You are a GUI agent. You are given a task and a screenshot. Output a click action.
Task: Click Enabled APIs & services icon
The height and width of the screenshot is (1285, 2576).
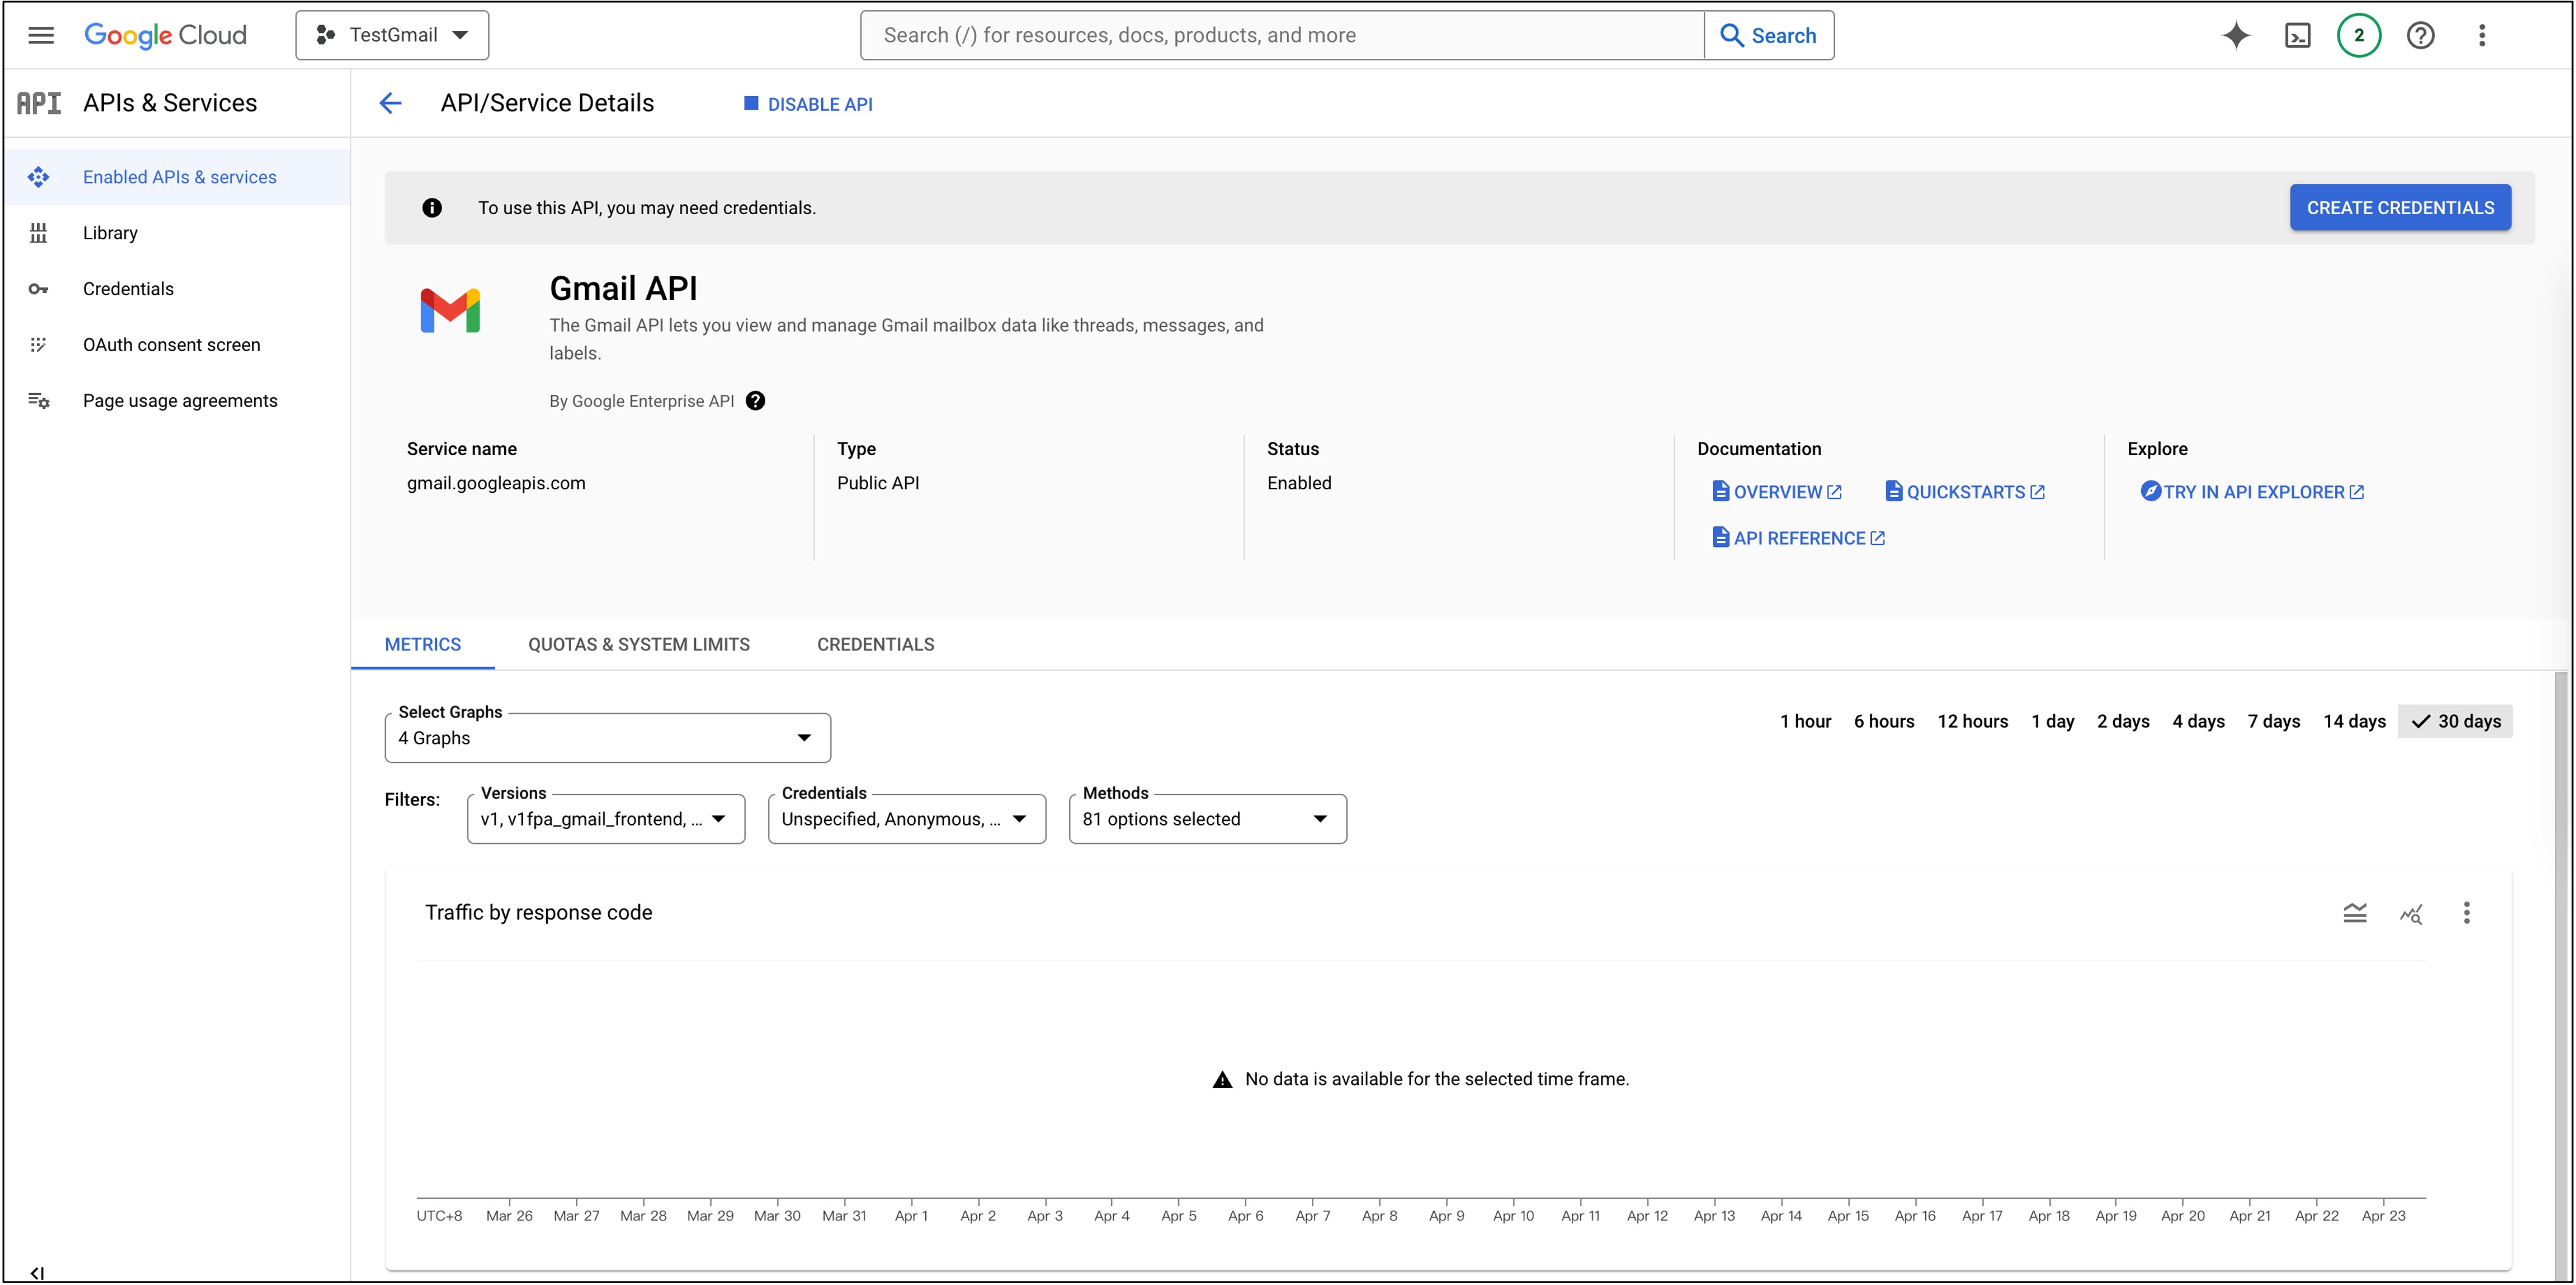[39, 177]
